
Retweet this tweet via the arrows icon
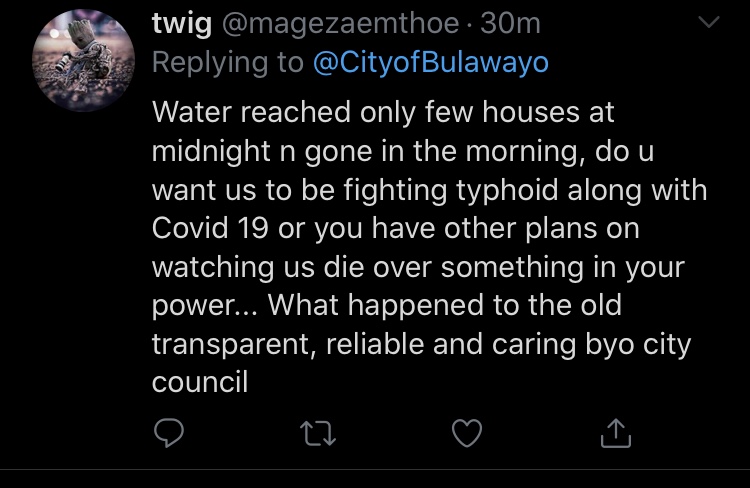coord(316,432)
